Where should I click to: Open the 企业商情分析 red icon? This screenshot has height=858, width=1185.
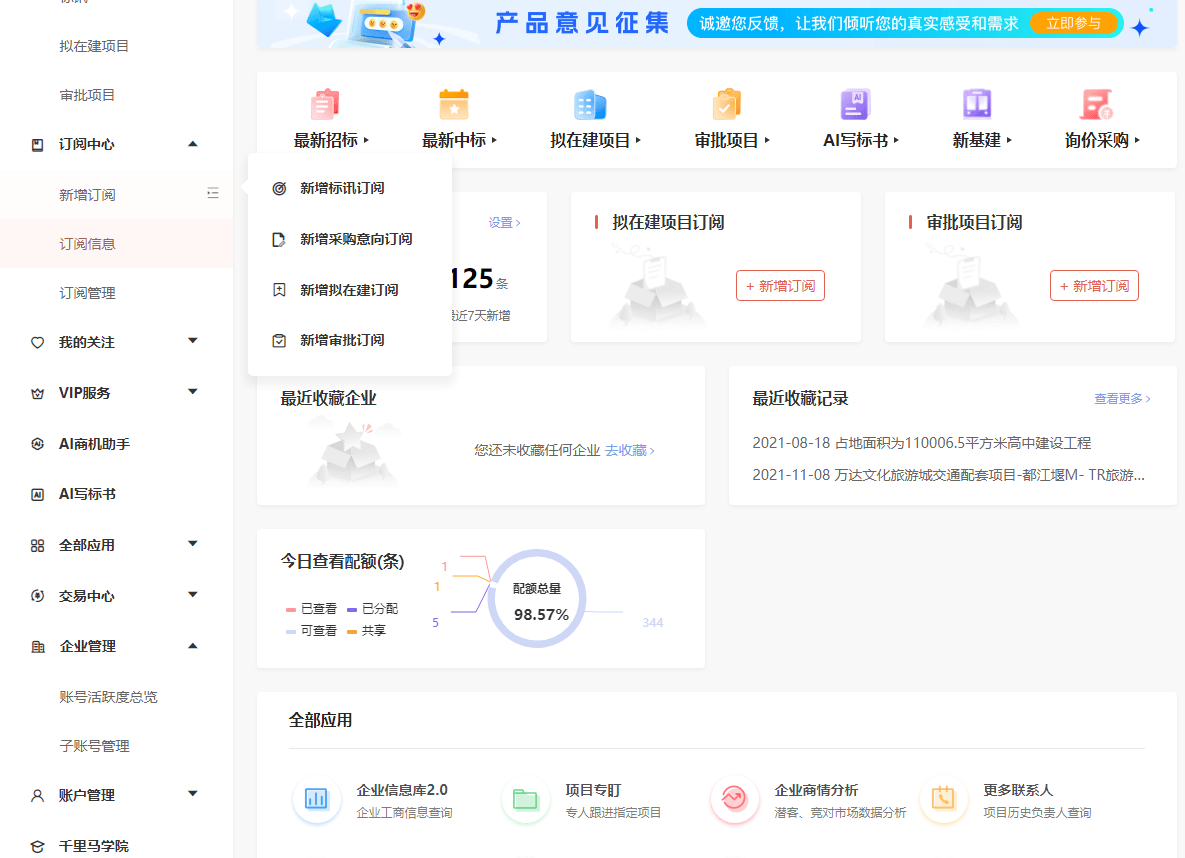point(734,798)
